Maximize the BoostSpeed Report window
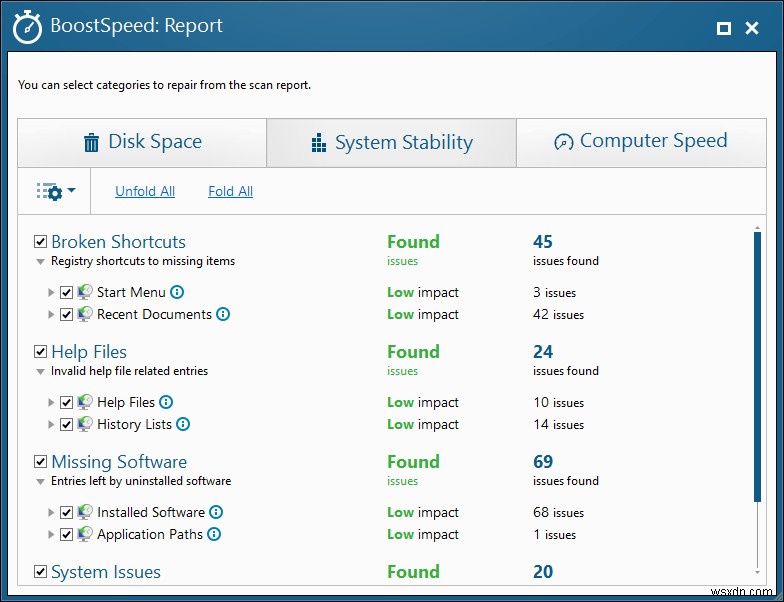This screenshot has height=602, width=784. (724, 28)
